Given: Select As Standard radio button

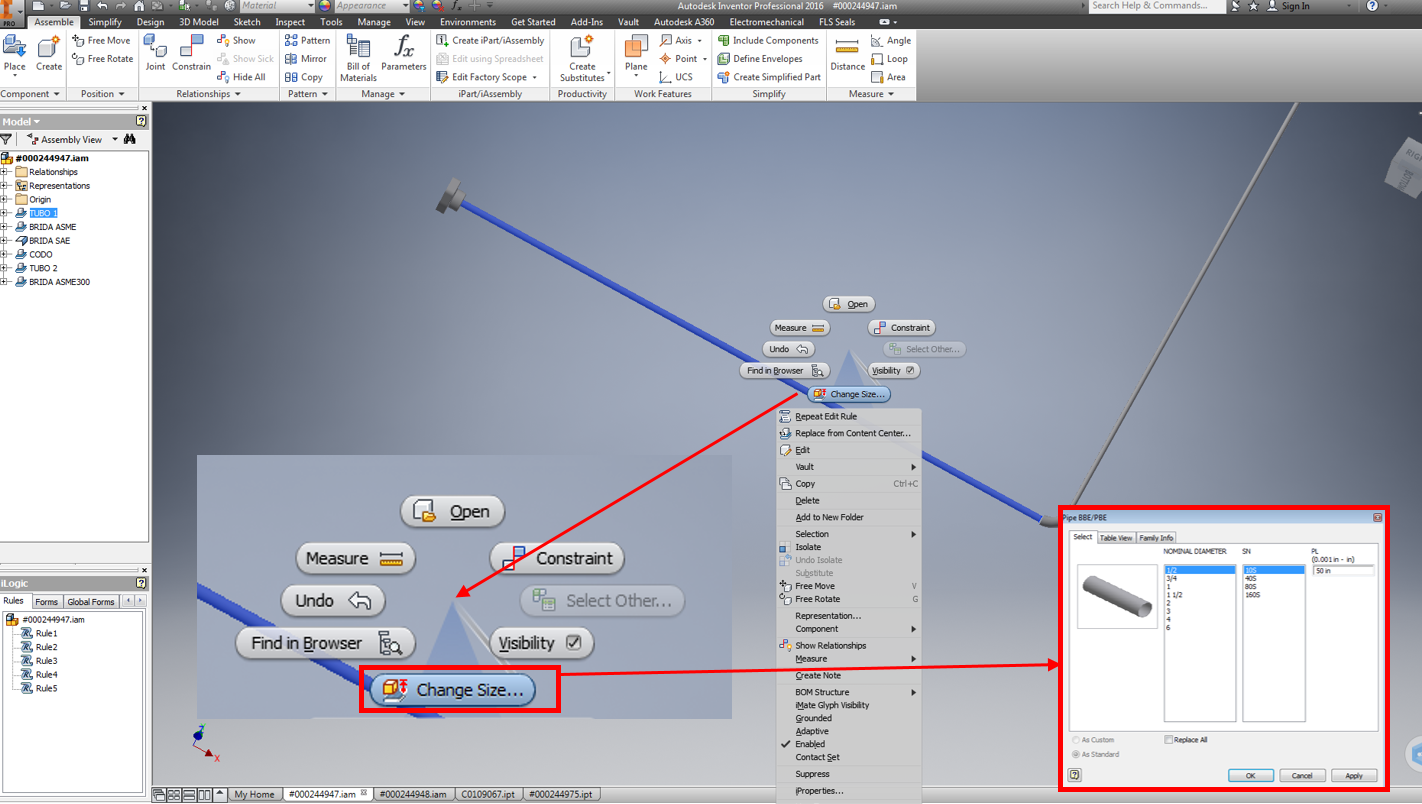Looking at the screenshot, I should click(x=1075, y=754).
